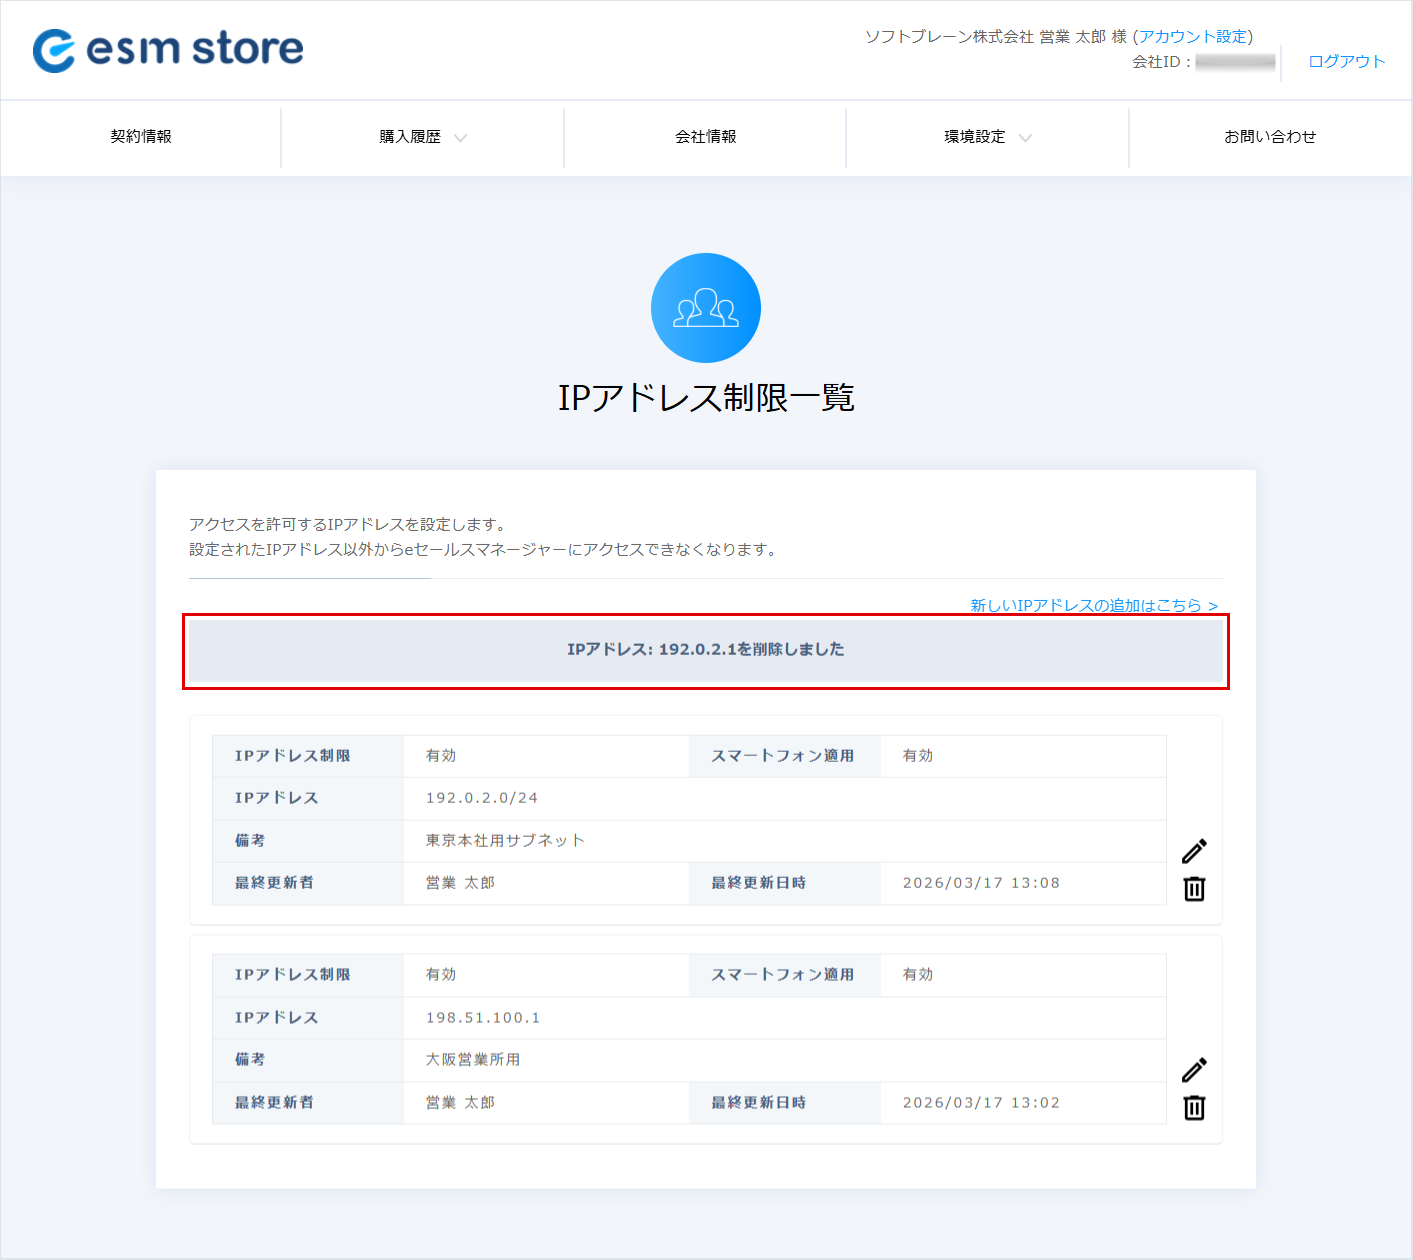Click the IP address value 192.0.2.0/24
This screenshot has width=1413, height=1260.
(x=482, y=798)
